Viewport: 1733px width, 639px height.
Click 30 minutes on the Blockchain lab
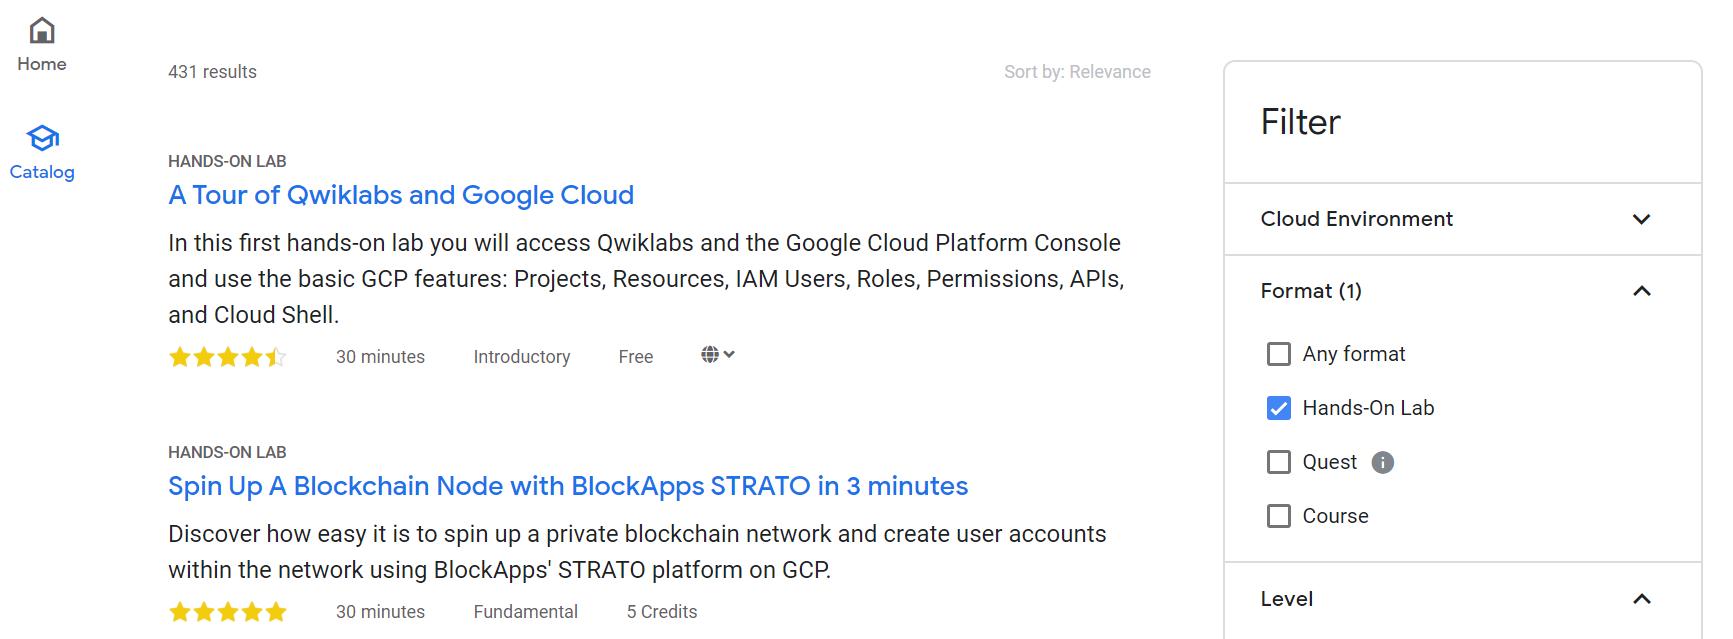(380, 612)
